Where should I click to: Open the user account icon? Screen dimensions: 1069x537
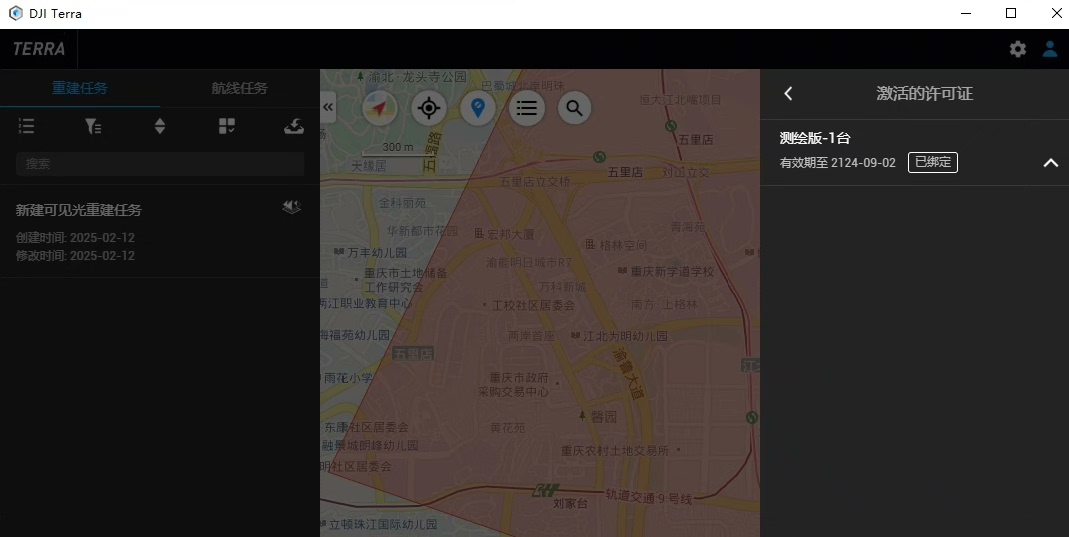coord(1050,49)
